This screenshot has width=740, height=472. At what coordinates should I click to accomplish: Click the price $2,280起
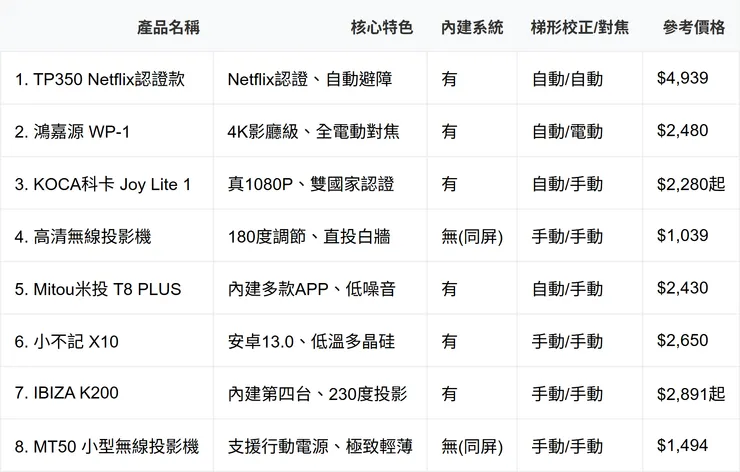coord(691,184)
